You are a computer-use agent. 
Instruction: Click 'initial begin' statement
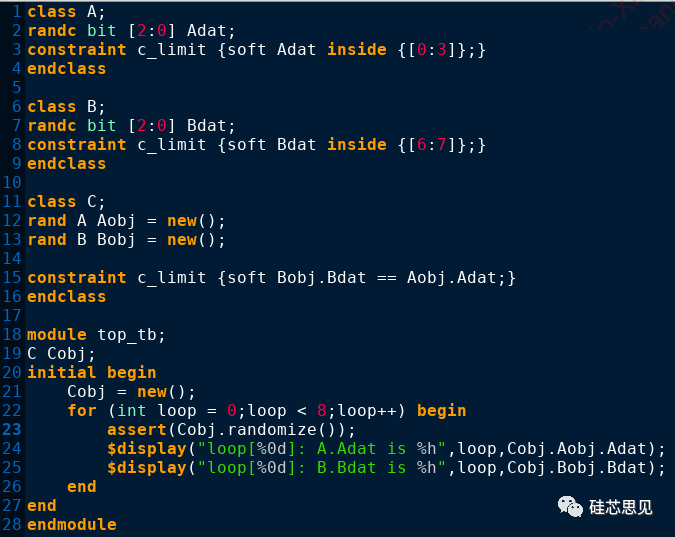(92, 372)
